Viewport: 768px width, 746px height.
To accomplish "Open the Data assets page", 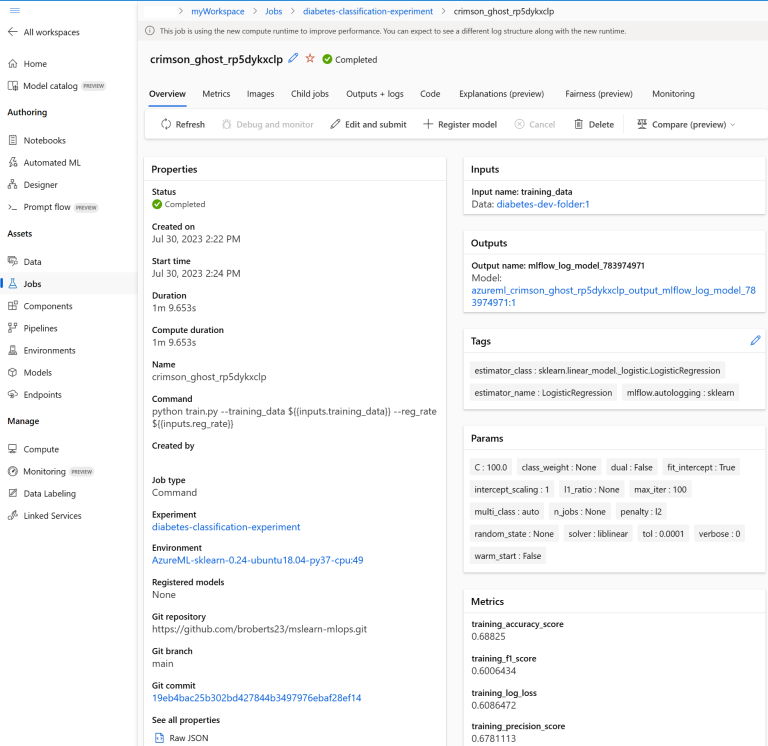I will 25,262.
